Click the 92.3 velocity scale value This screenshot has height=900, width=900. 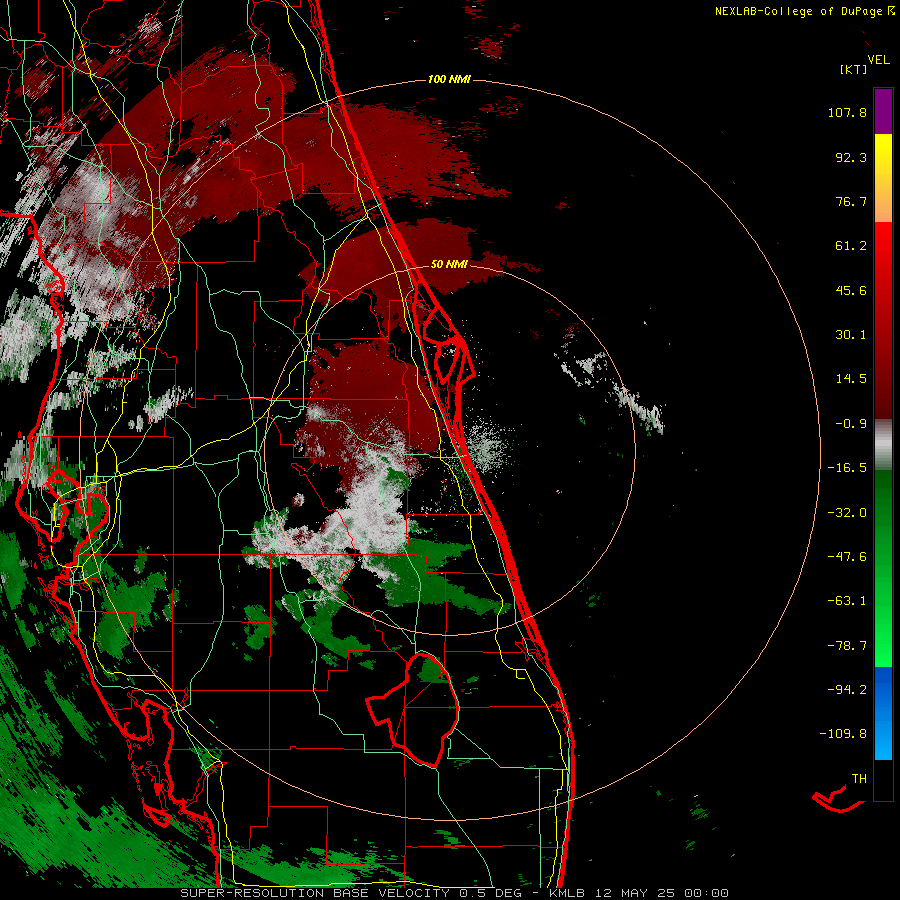point(851,157)
